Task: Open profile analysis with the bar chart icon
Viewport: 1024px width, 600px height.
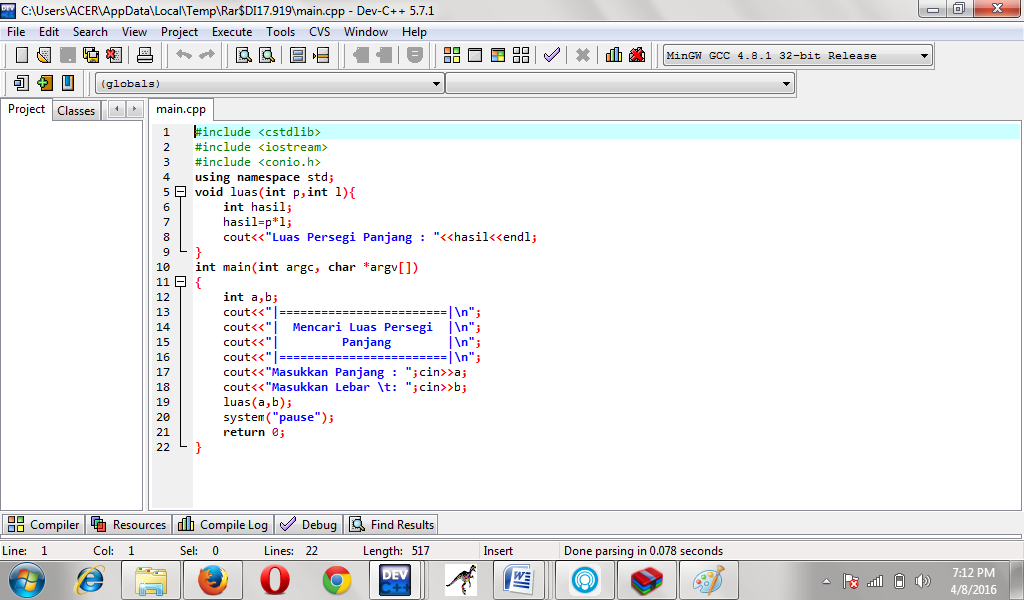Action: 614,55
